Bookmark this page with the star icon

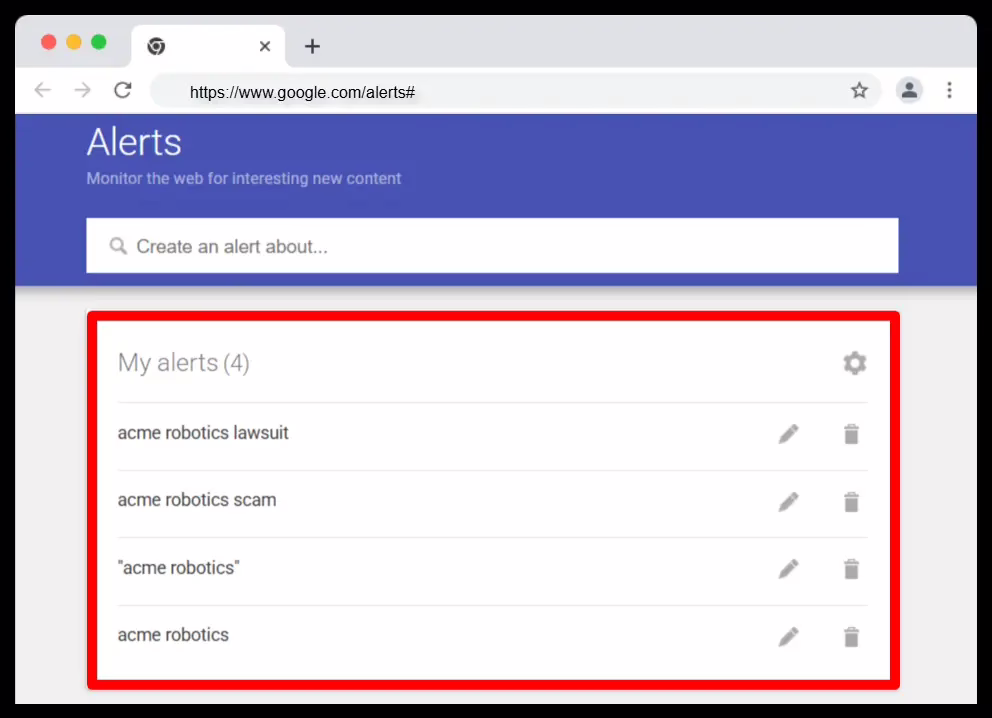pos(859,90)
